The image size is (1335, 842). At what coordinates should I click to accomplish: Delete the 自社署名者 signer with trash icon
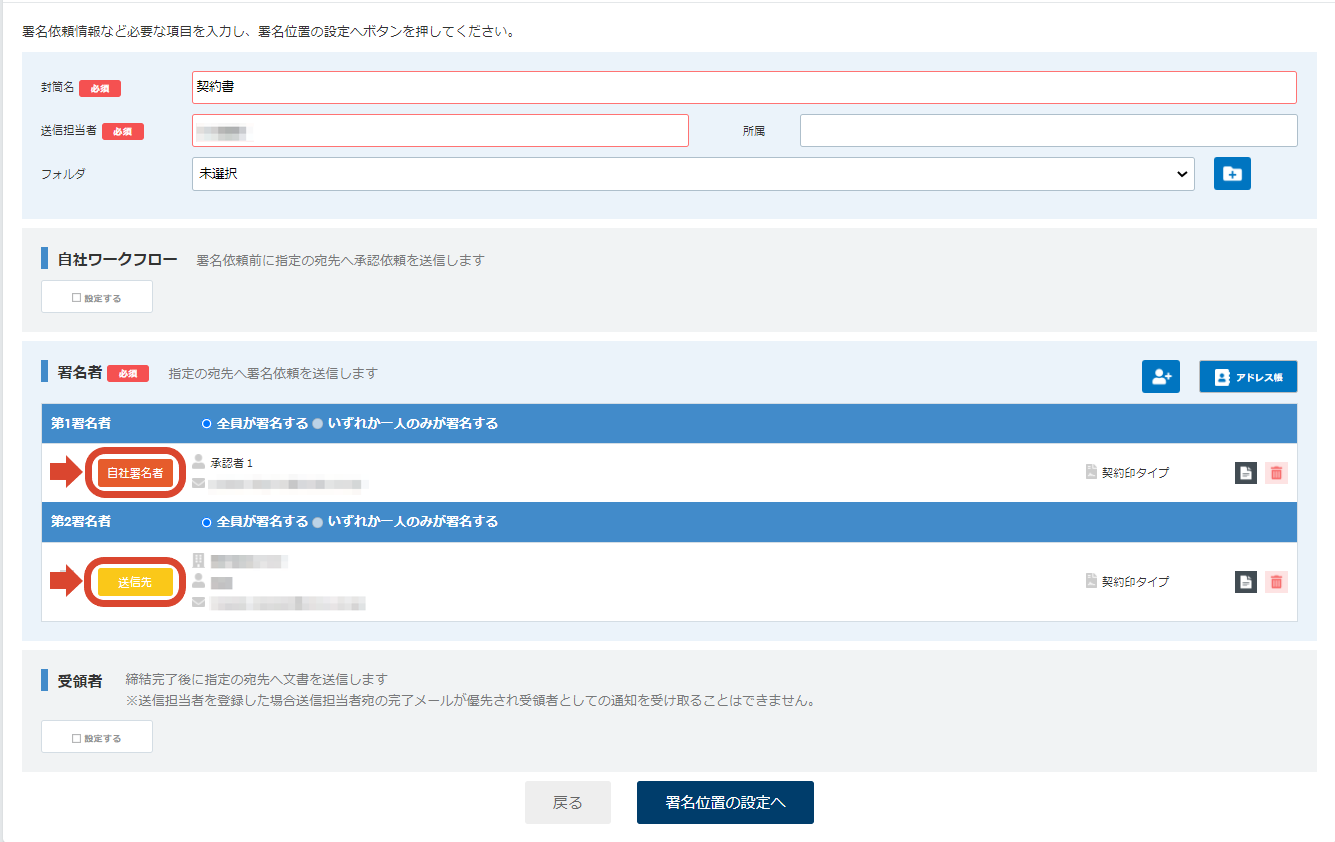pyautogui.click(x=1276, y=473)
